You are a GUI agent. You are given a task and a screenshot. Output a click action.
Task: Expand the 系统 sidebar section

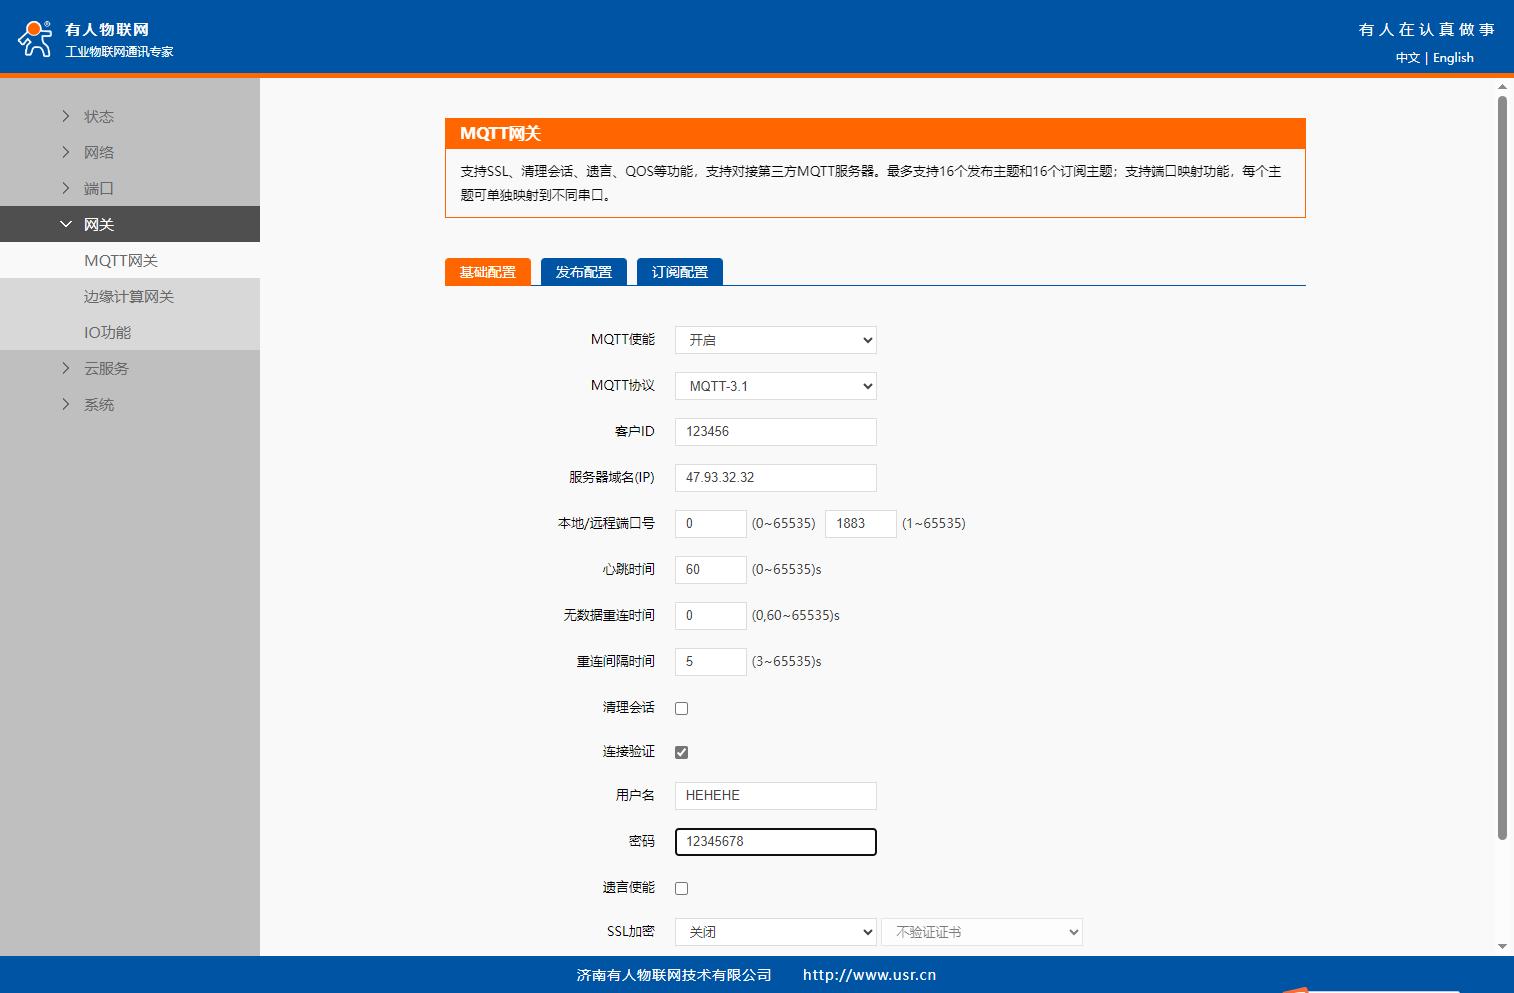coord(98,404)
